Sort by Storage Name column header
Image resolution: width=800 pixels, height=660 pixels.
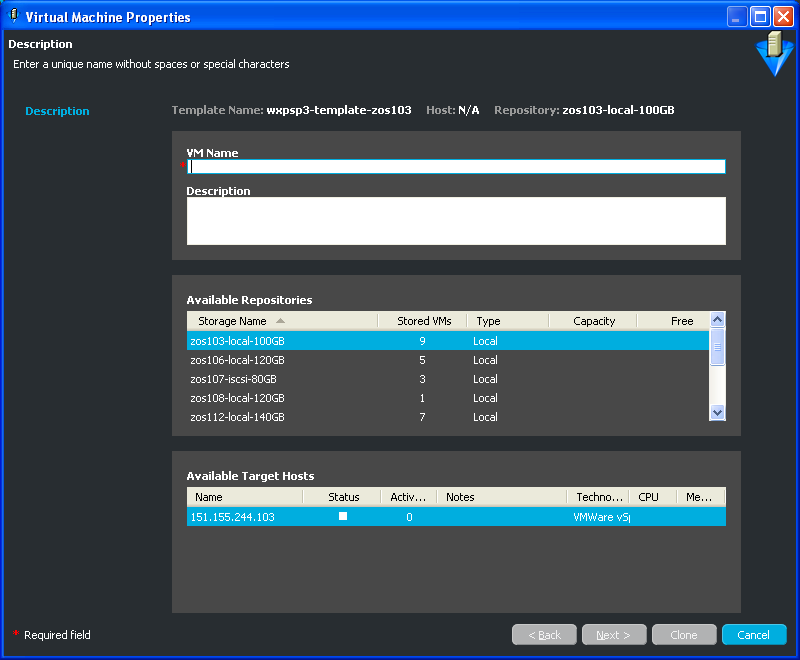[283, 321]
